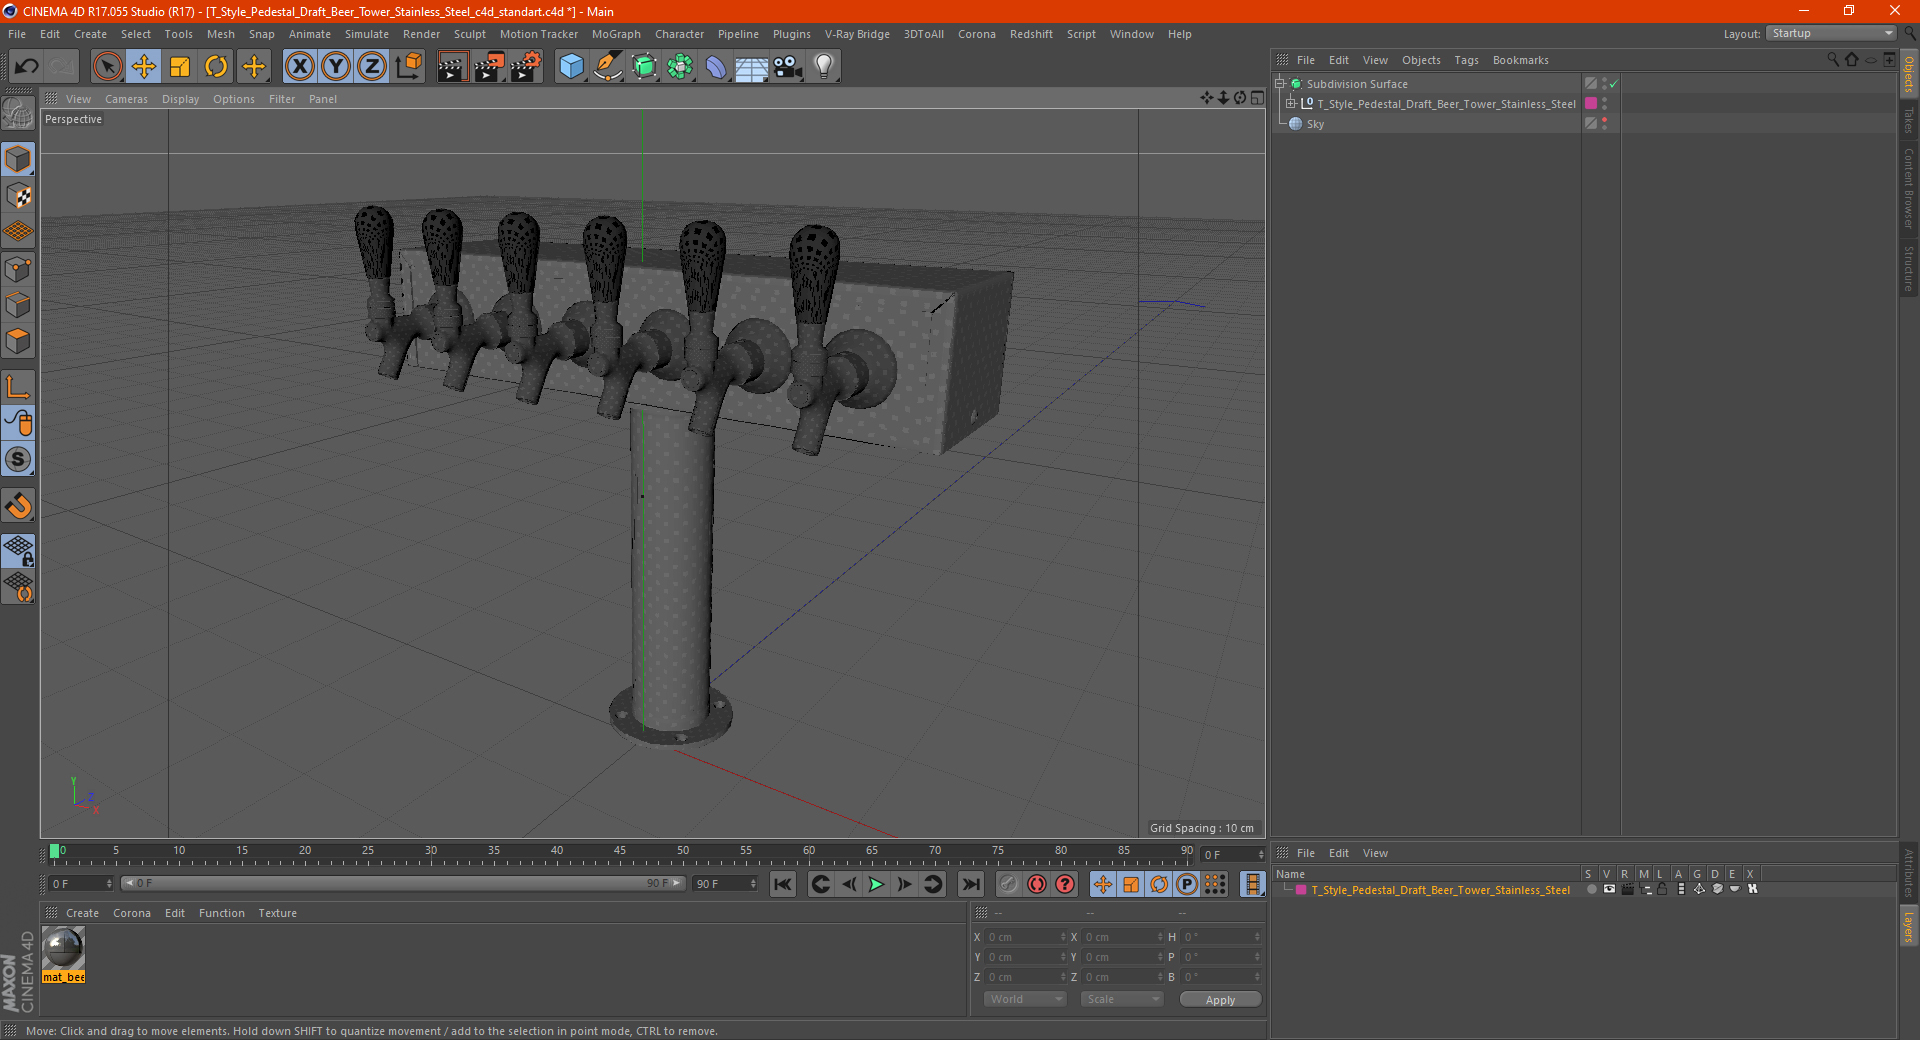Screen dimensions: 1920x1040
Task: Open material manager Texture menu
Action: point(277,913)
